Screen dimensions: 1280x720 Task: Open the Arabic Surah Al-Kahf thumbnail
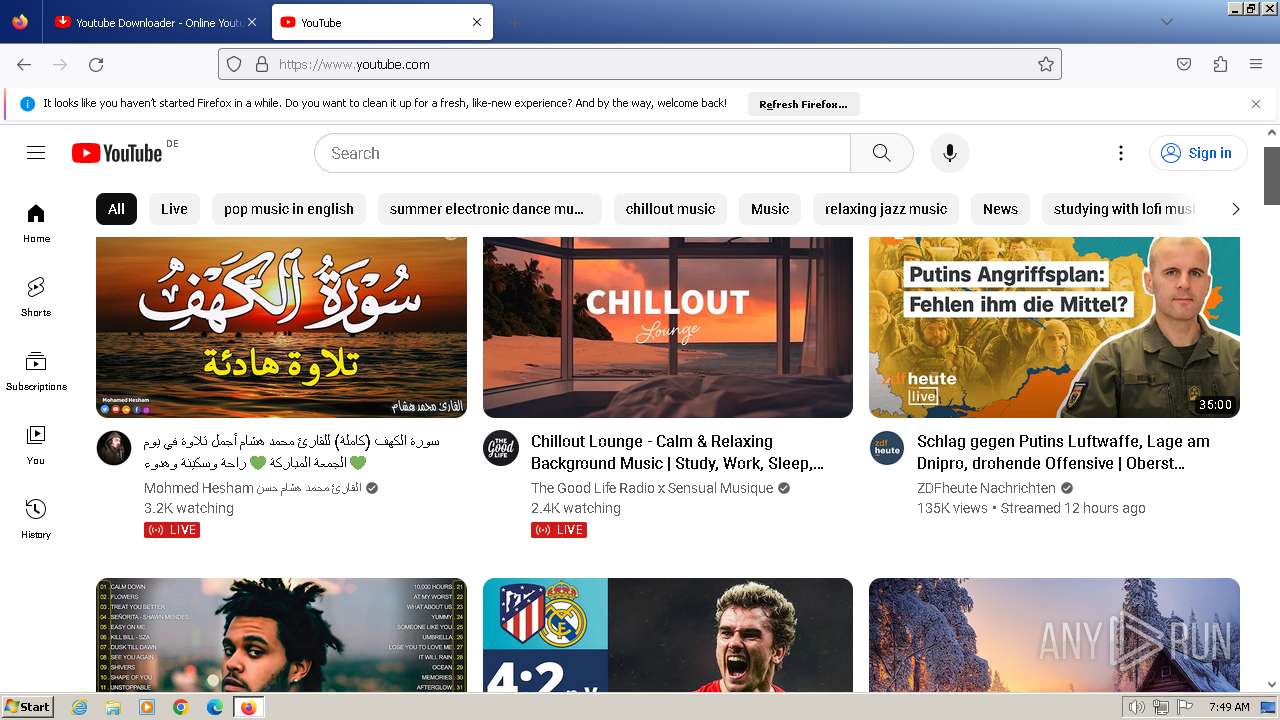[x=281, y=327]
